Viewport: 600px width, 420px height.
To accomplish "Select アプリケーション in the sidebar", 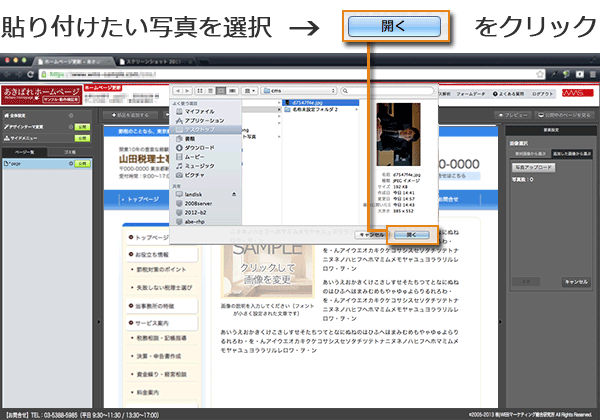I will (204, 120).
